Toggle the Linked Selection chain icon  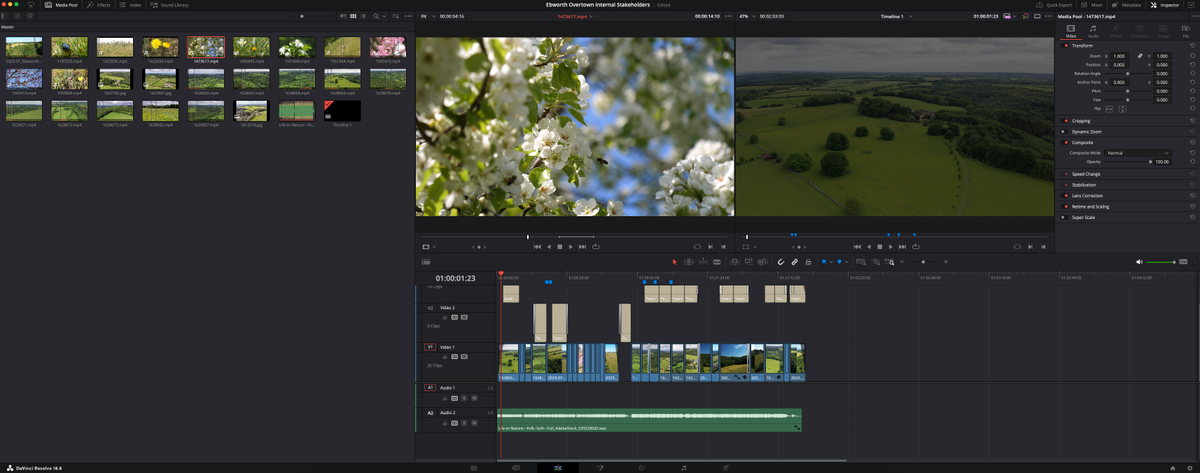pyautogui.click(x=795, y=261)
